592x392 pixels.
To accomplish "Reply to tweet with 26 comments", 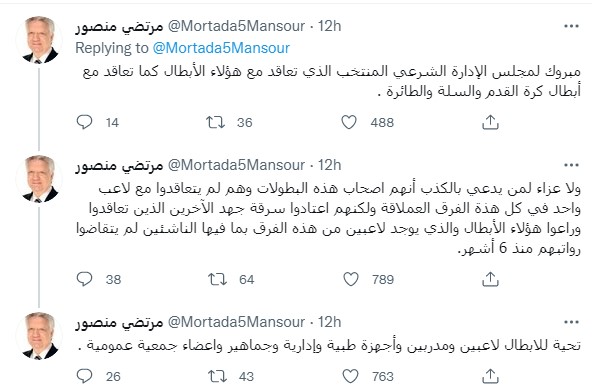I will 84,376.
